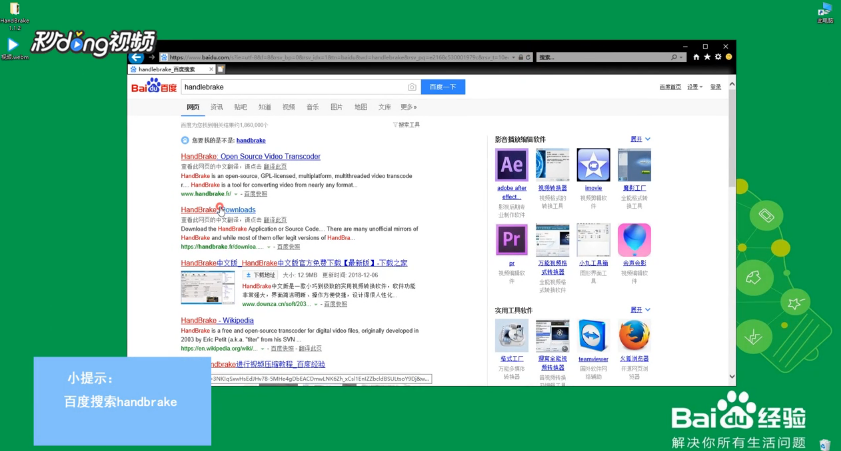Screen dimensions: 841x451
Task: Click the page scrollbar up arrow
Action: [x=732, y=85]
